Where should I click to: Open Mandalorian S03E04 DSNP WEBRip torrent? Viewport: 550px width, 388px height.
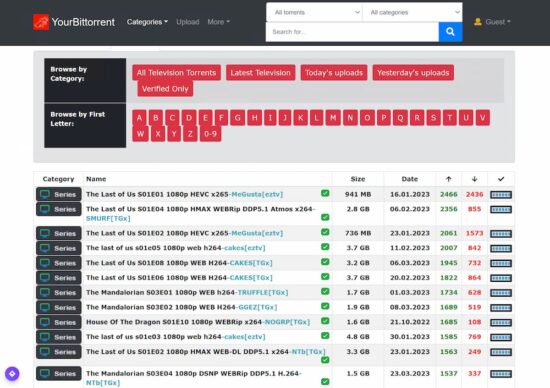(194, 378)
